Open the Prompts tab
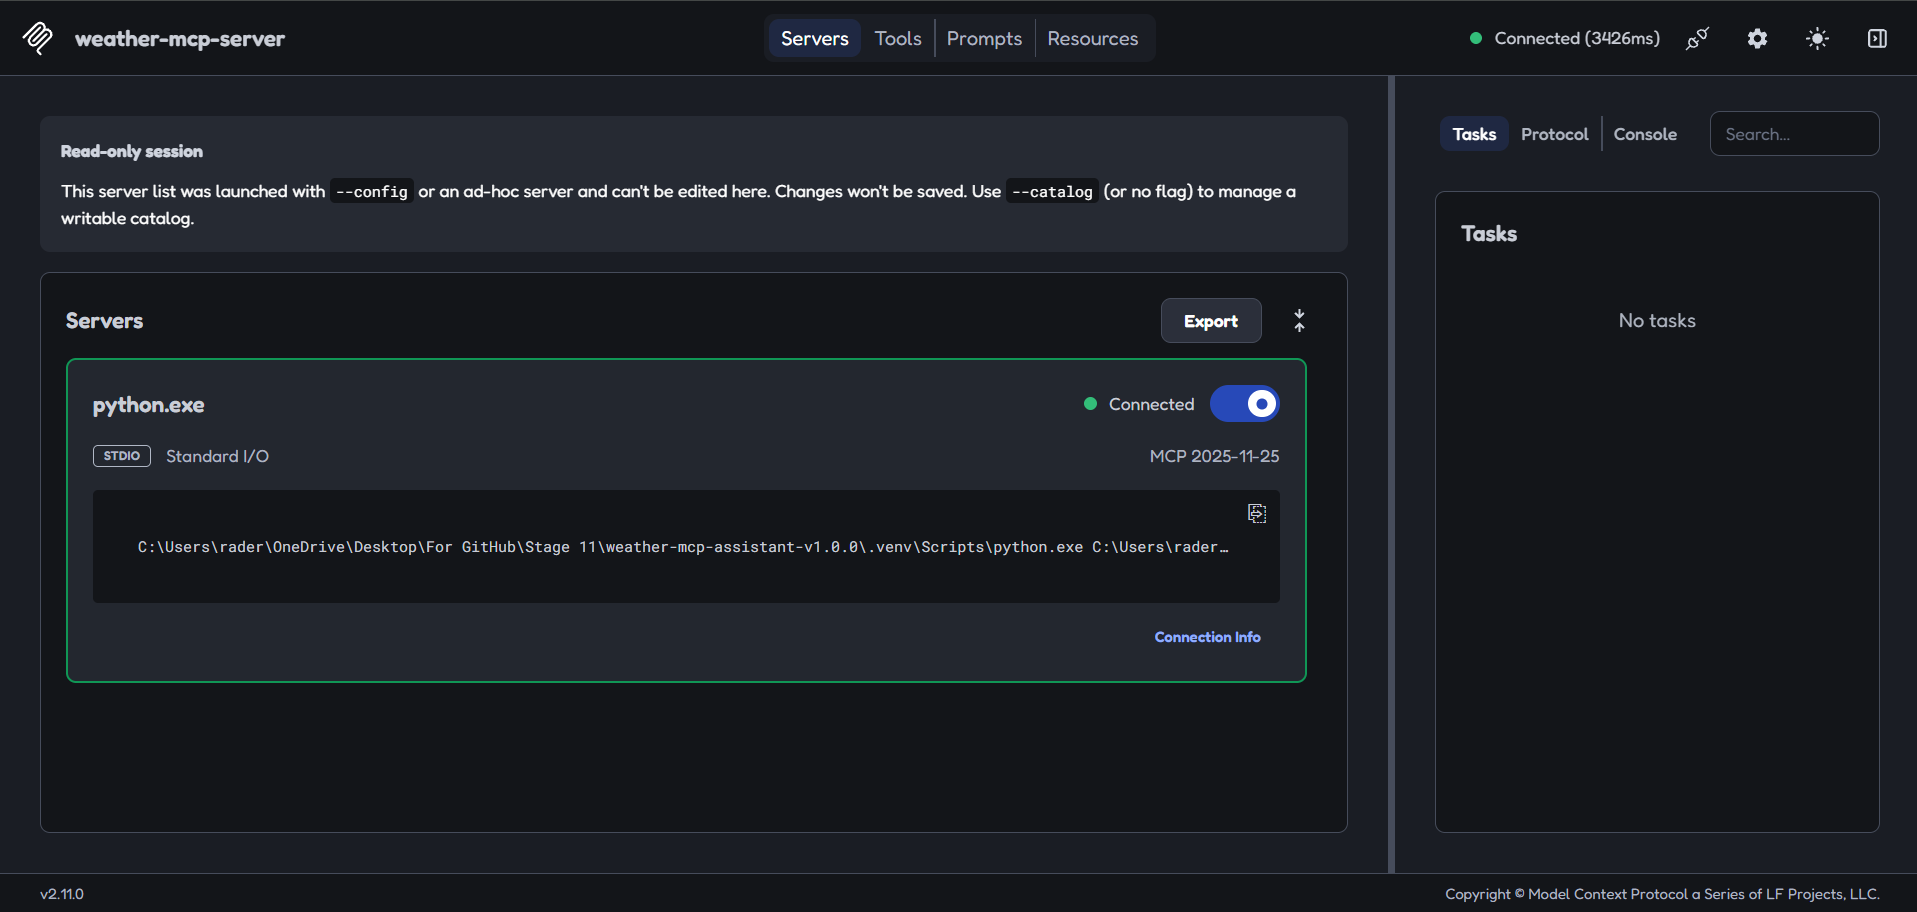The image size is (1917, 912). point(984,38)
